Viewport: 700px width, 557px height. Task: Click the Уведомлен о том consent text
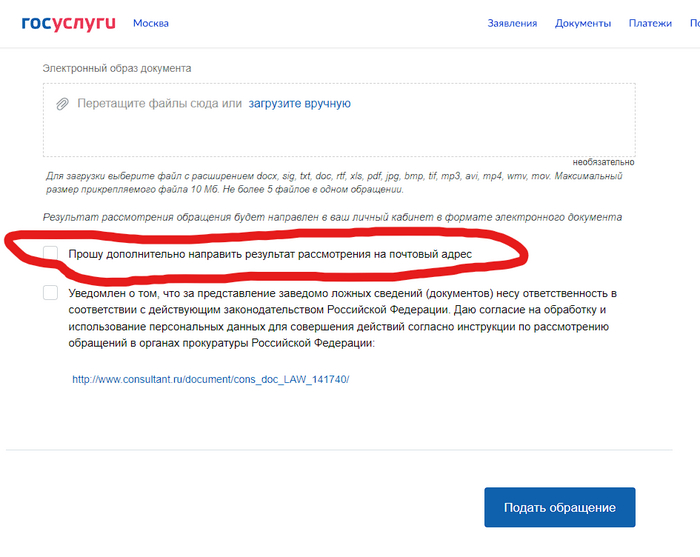pos(342,318)
